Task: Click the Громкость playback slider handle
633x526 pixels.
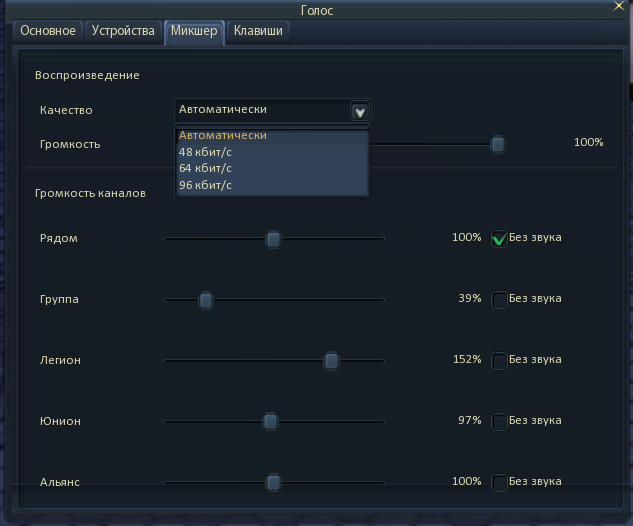Action: tap(498, 145)
